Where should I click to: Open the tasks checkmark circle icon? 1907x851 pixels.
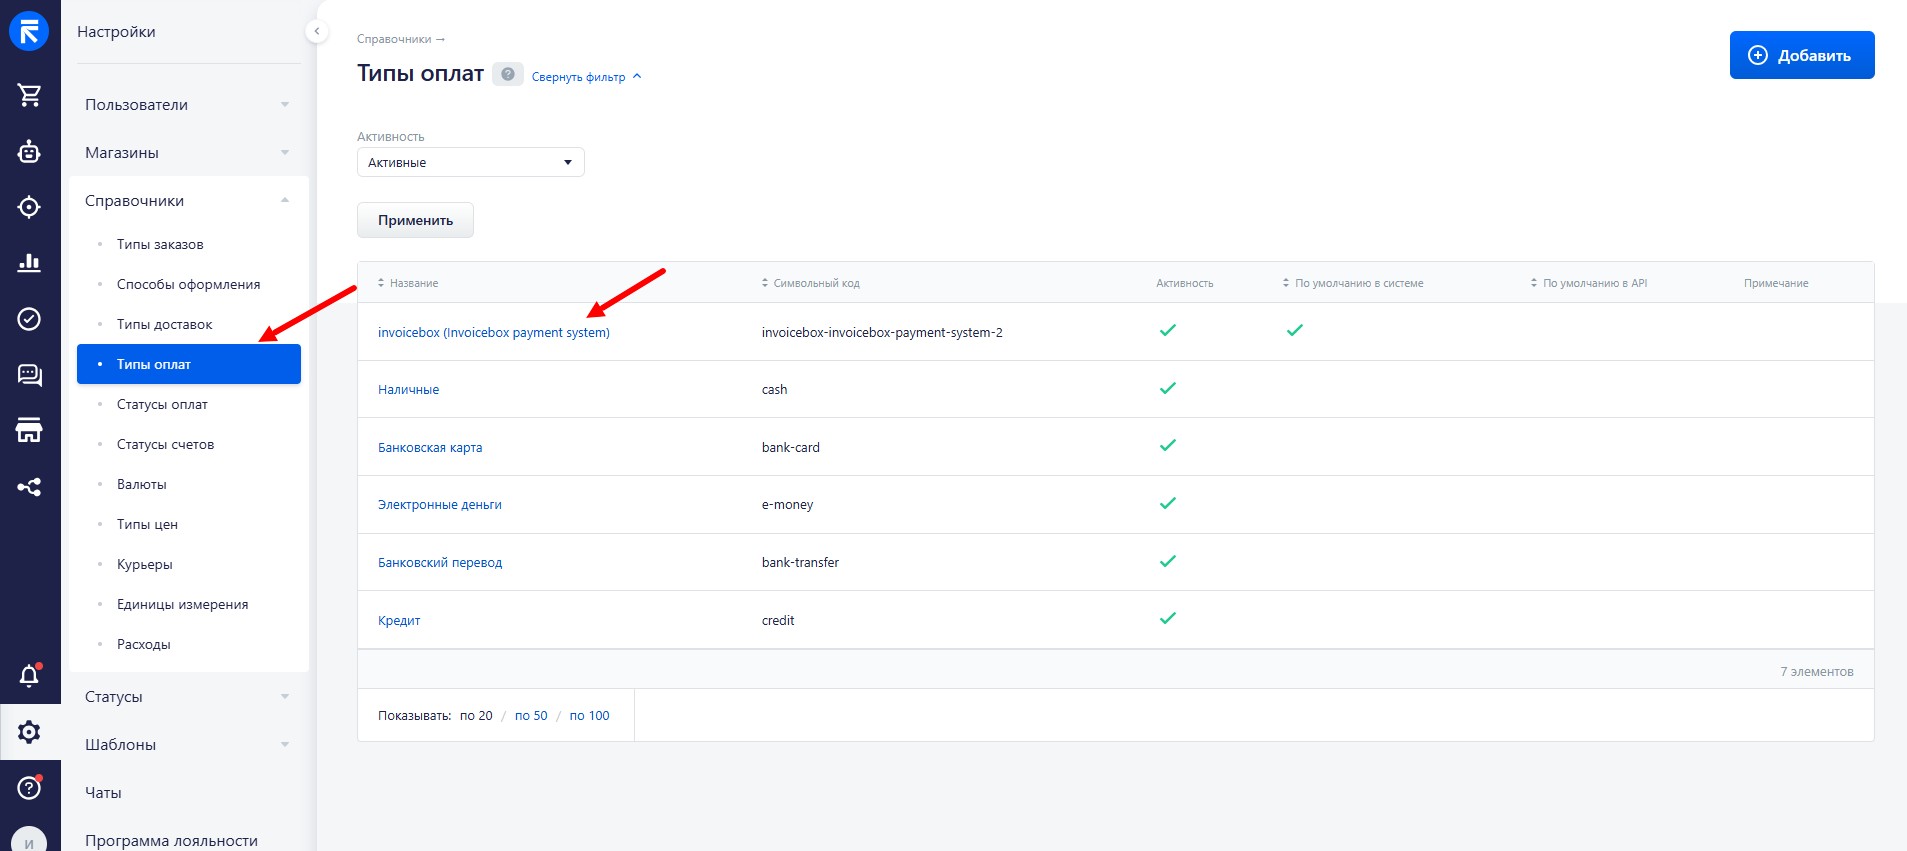click(29, 319)
